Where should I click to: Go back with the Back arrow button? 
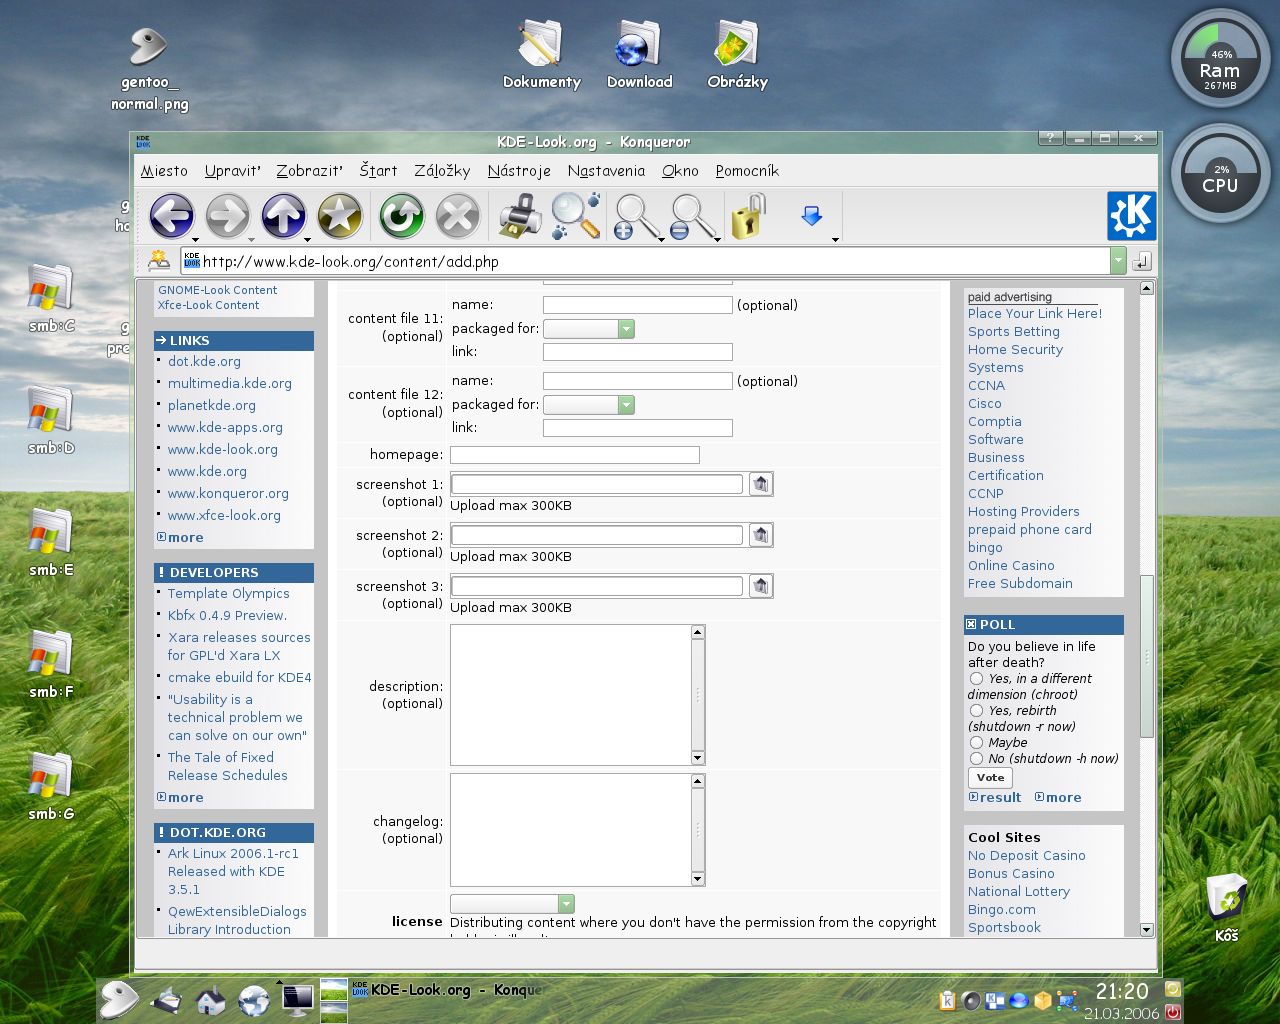[x=171, y=216]
